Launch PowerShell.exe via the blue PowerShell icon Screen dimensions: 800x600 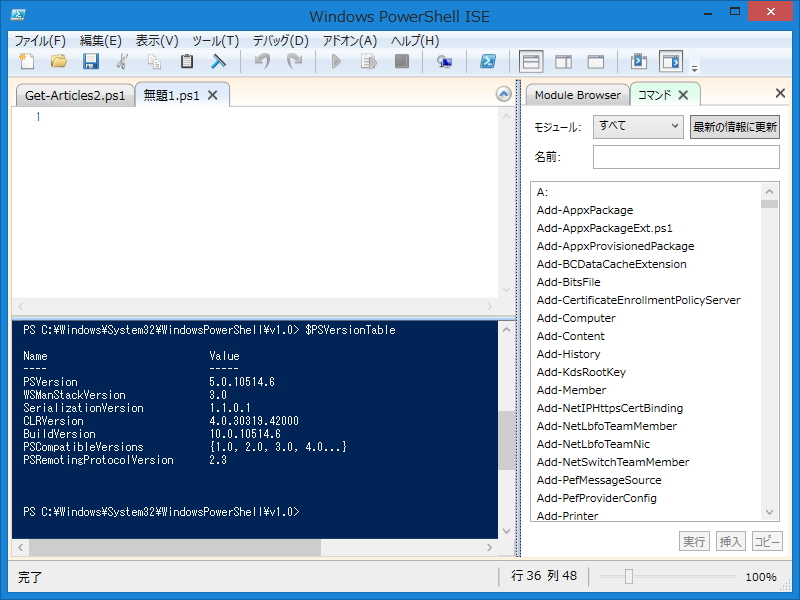point(489,62)
